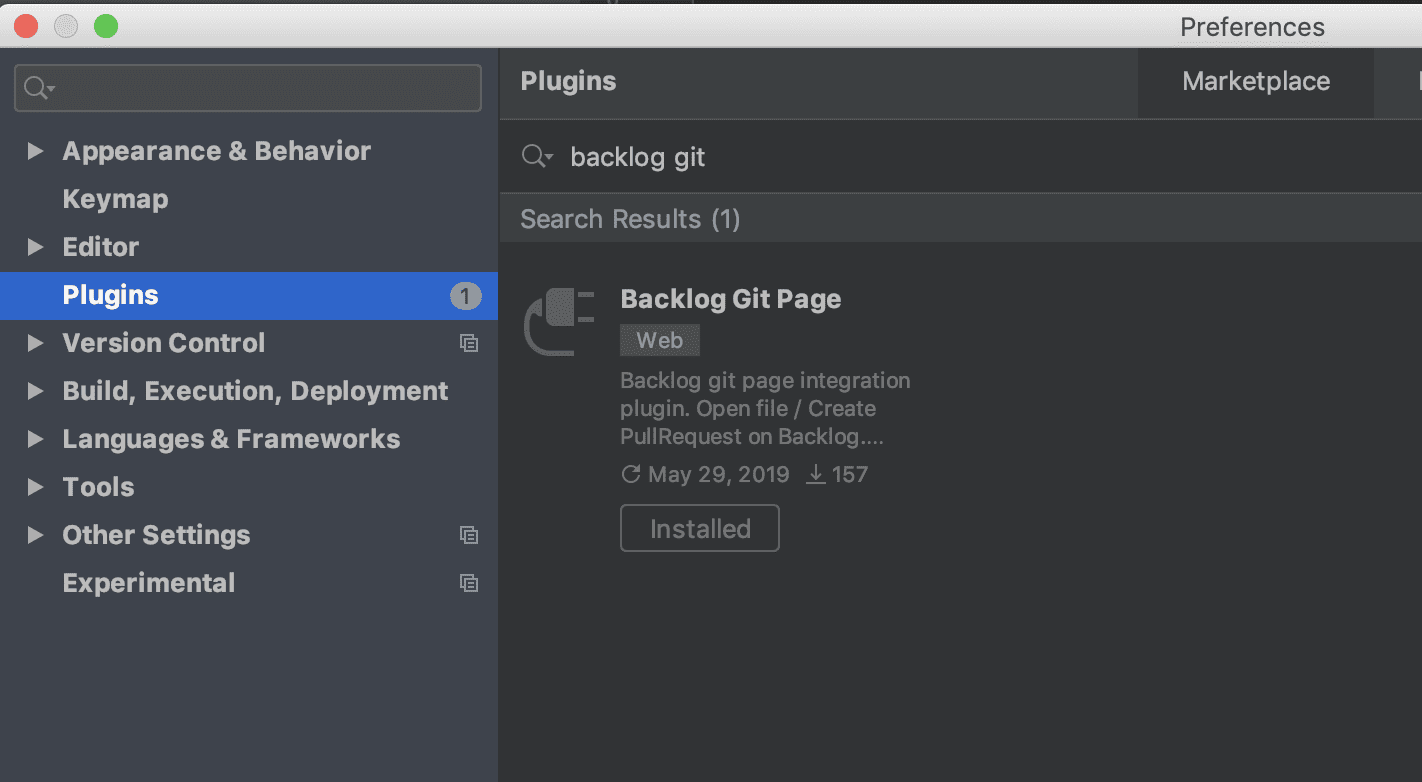Click the update date icon near May 29, 2019
Viewport: 1422px width, 782px height.
tap(631, 474)
